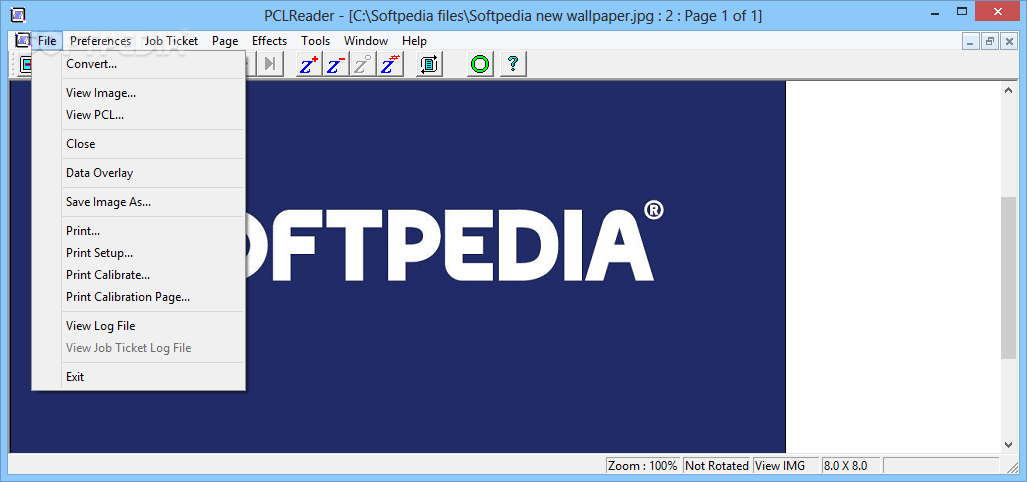Viewport: 1027px width, 482px height.
Task: Open the Page menu
Action: [225, 41]
